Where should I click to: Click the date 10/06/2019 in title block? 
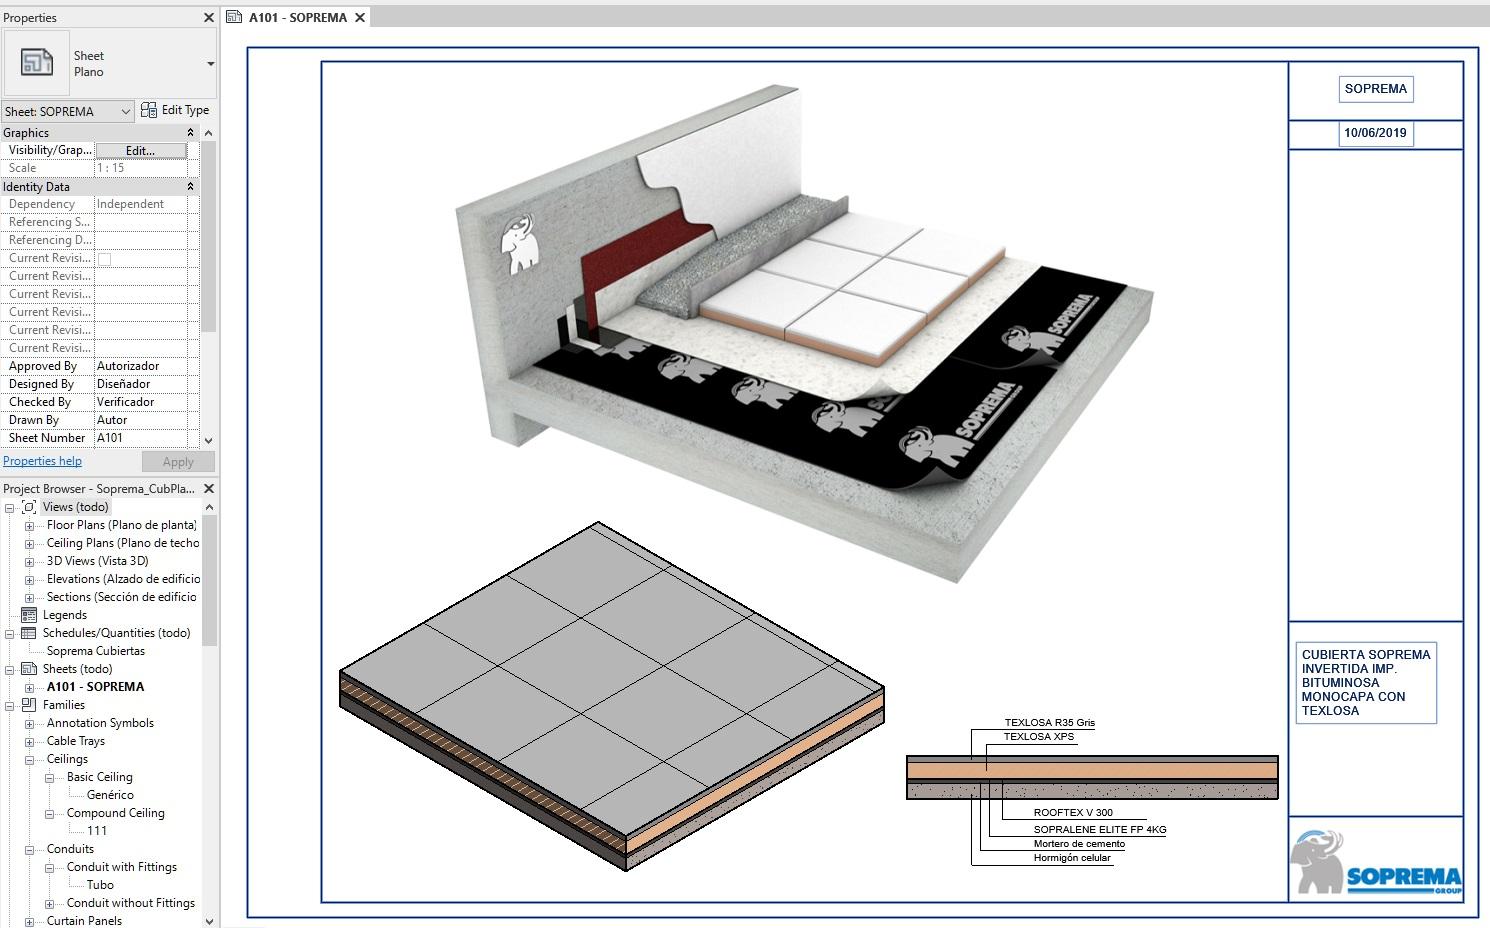pos(1375,133)
